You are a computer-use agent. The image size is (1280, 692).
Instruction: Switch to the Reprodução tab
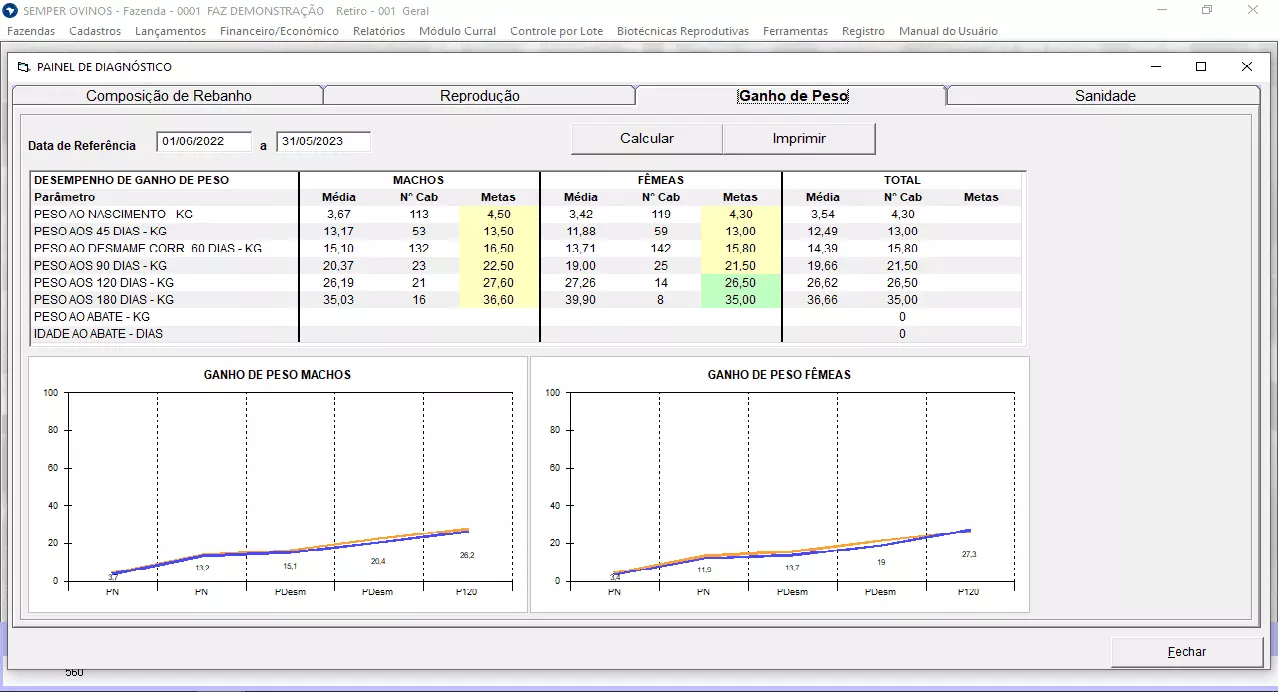coord(479,96)
